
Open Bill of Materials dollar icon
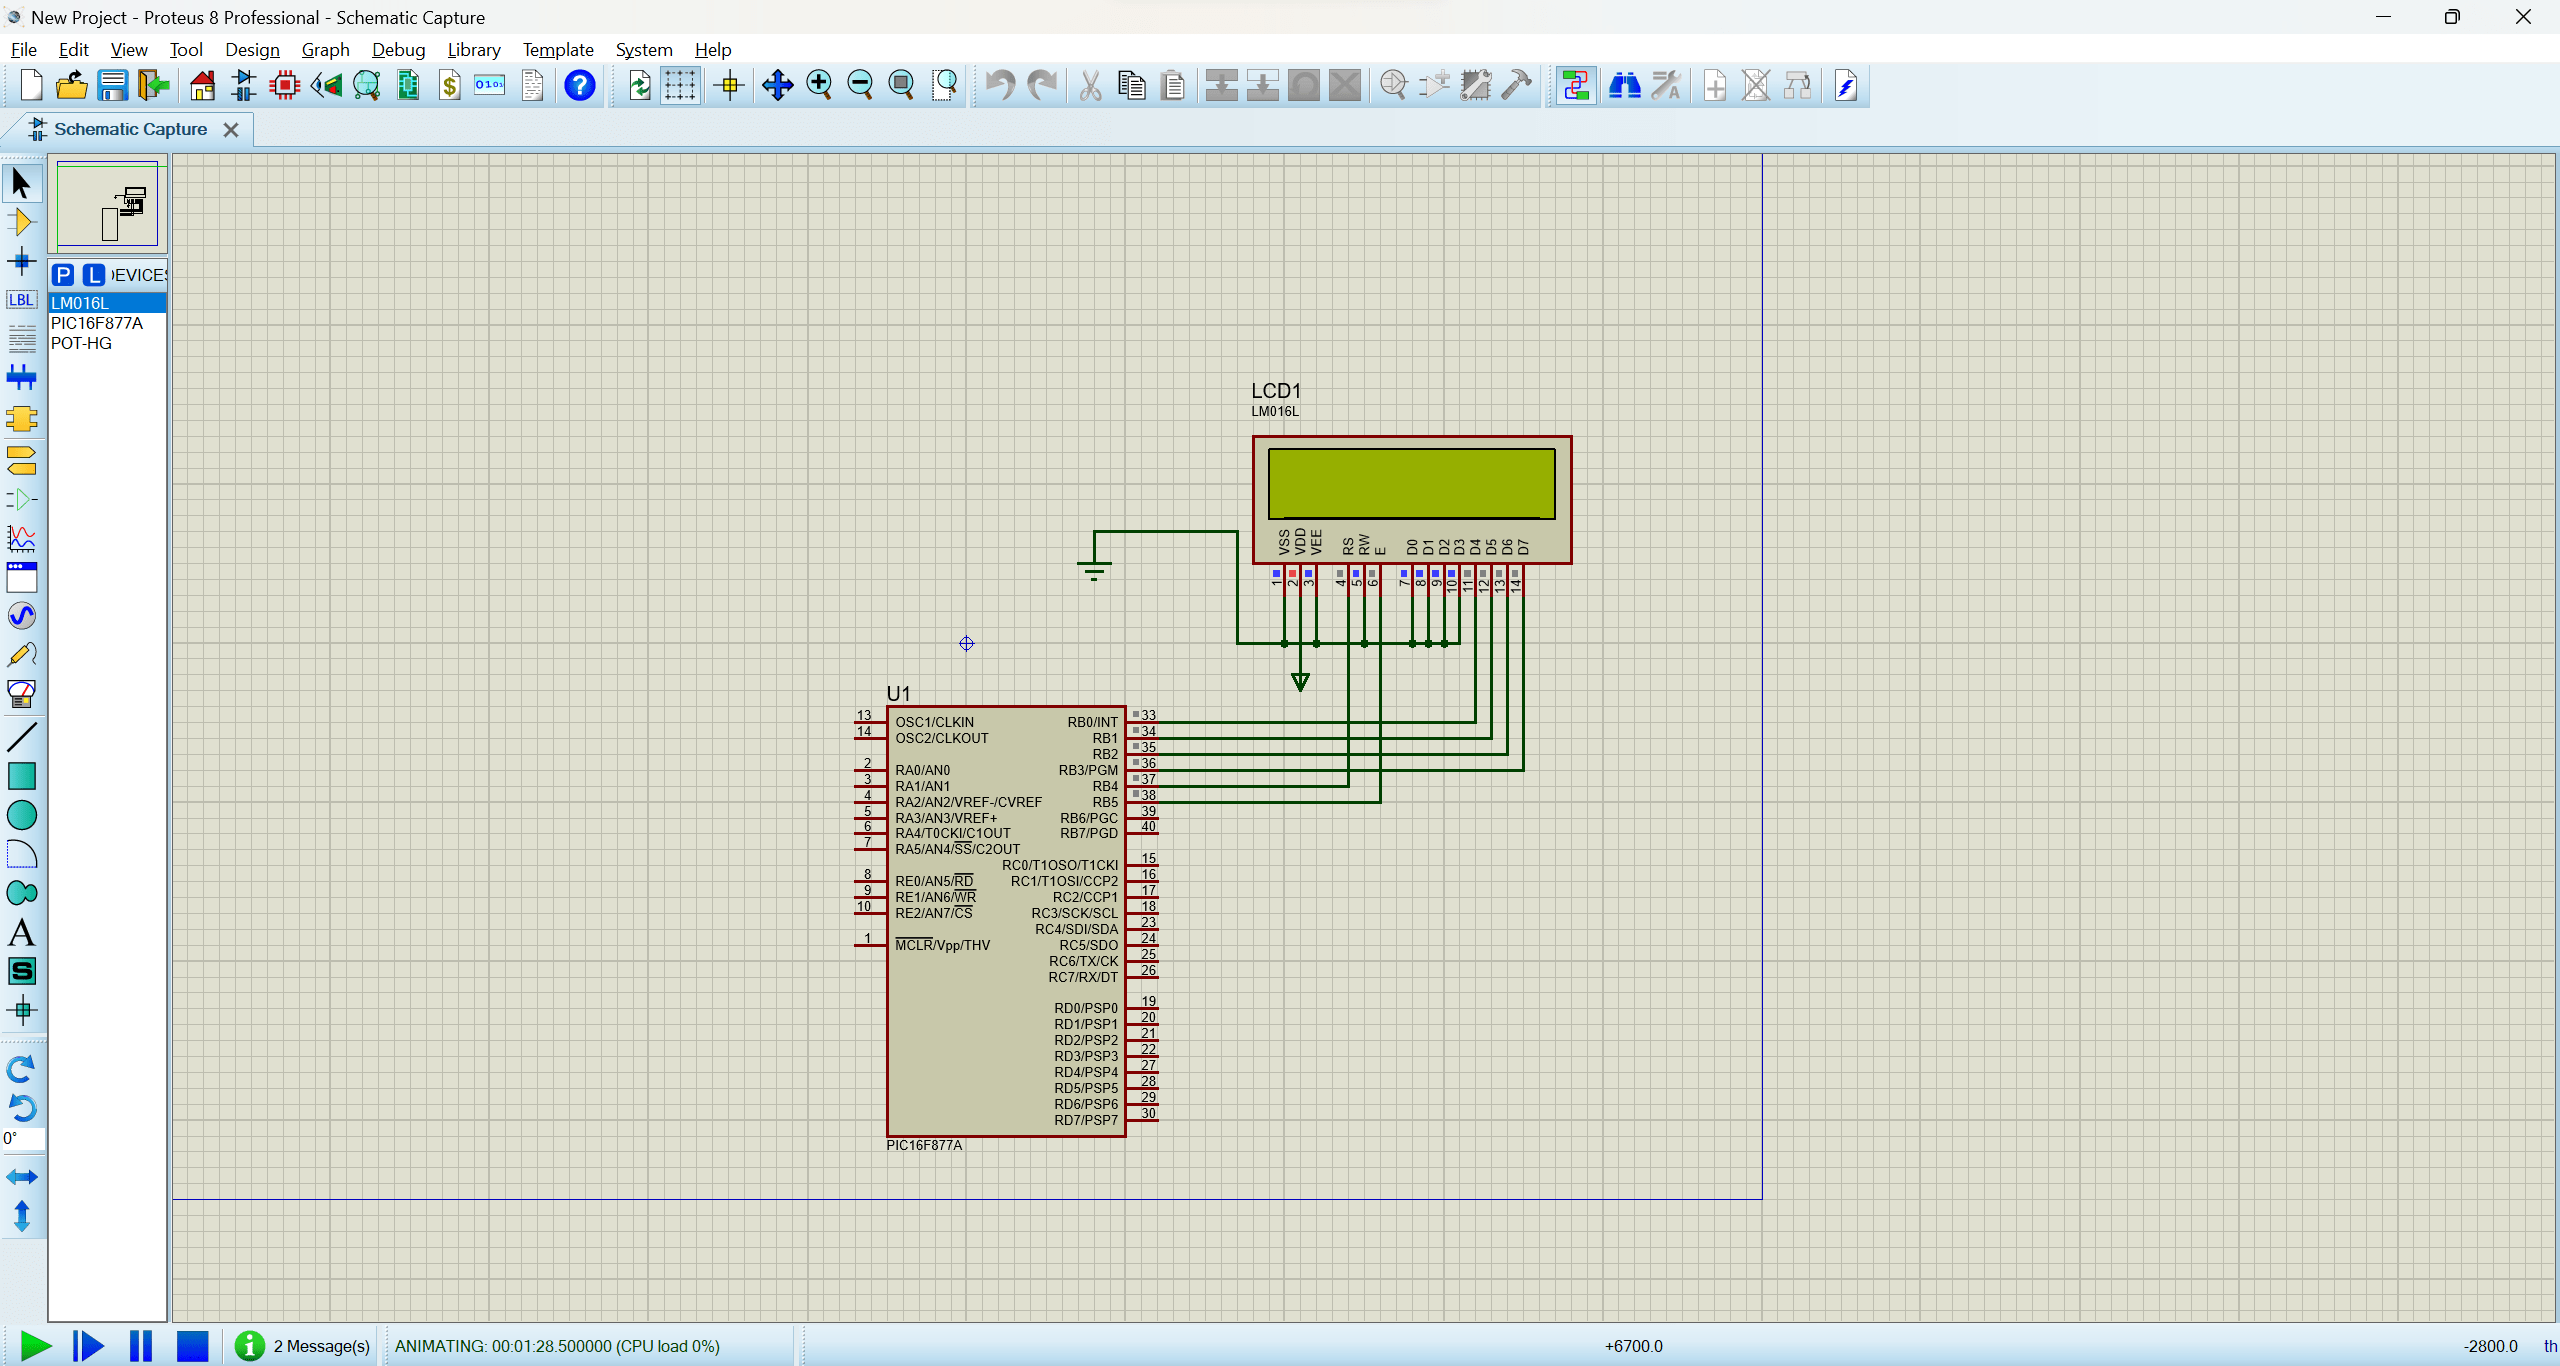click(x=449, y=86)
